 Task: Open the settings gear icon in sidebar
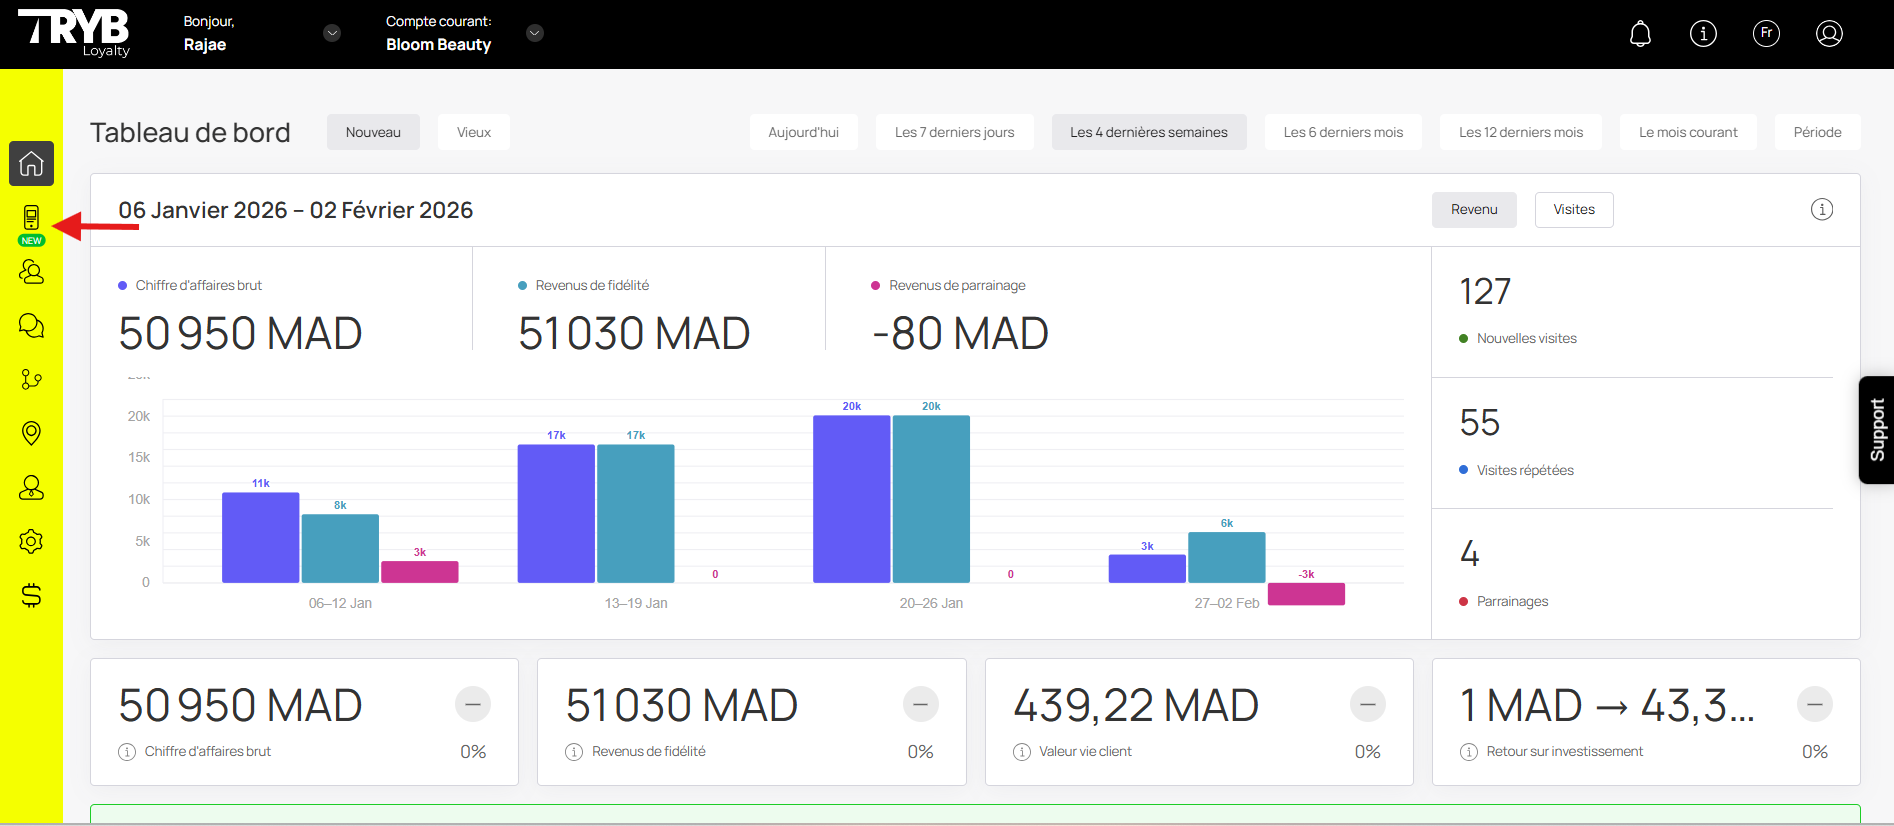31,541
